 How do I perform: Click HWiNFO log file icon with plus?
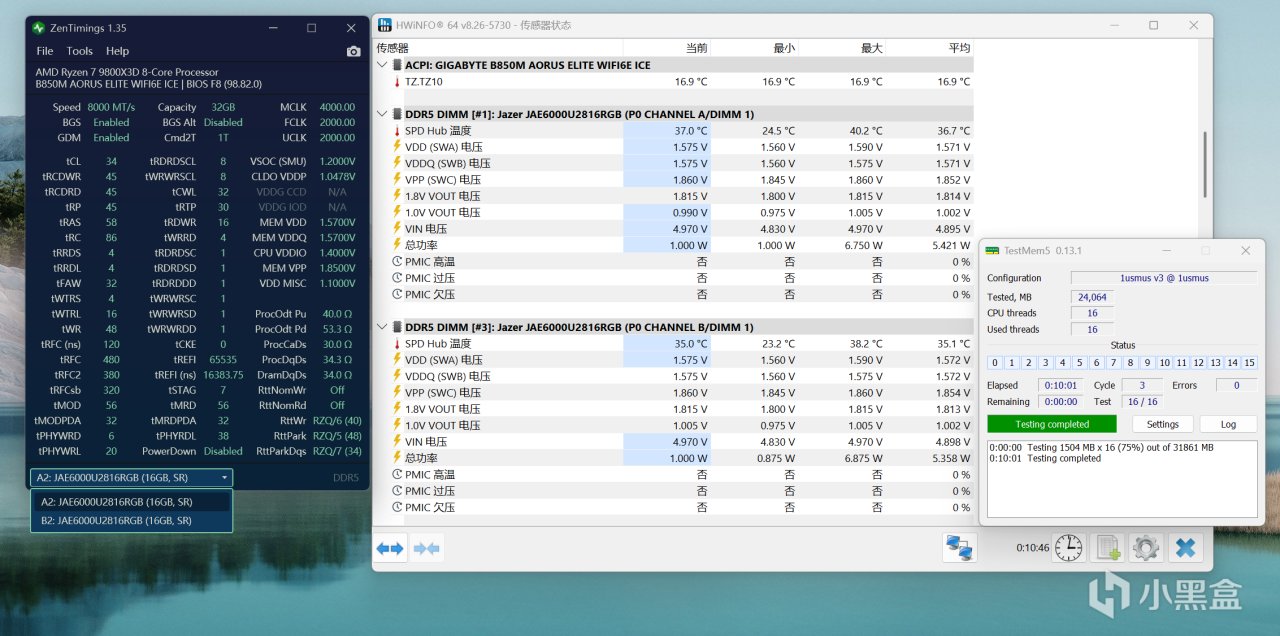1108,547
